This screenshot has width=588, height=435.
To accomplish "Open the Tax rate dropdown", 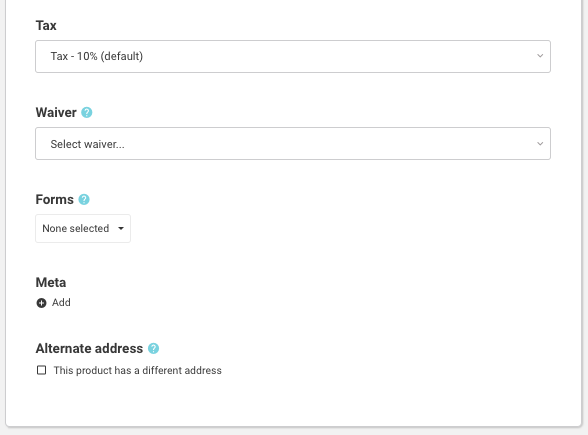I will (293, 56).
